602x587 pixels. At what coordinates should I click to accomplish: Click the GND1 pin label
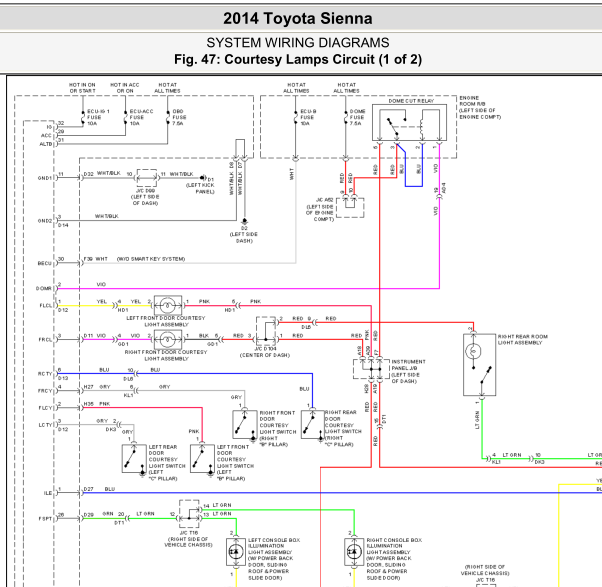click(x=45, y=178)
